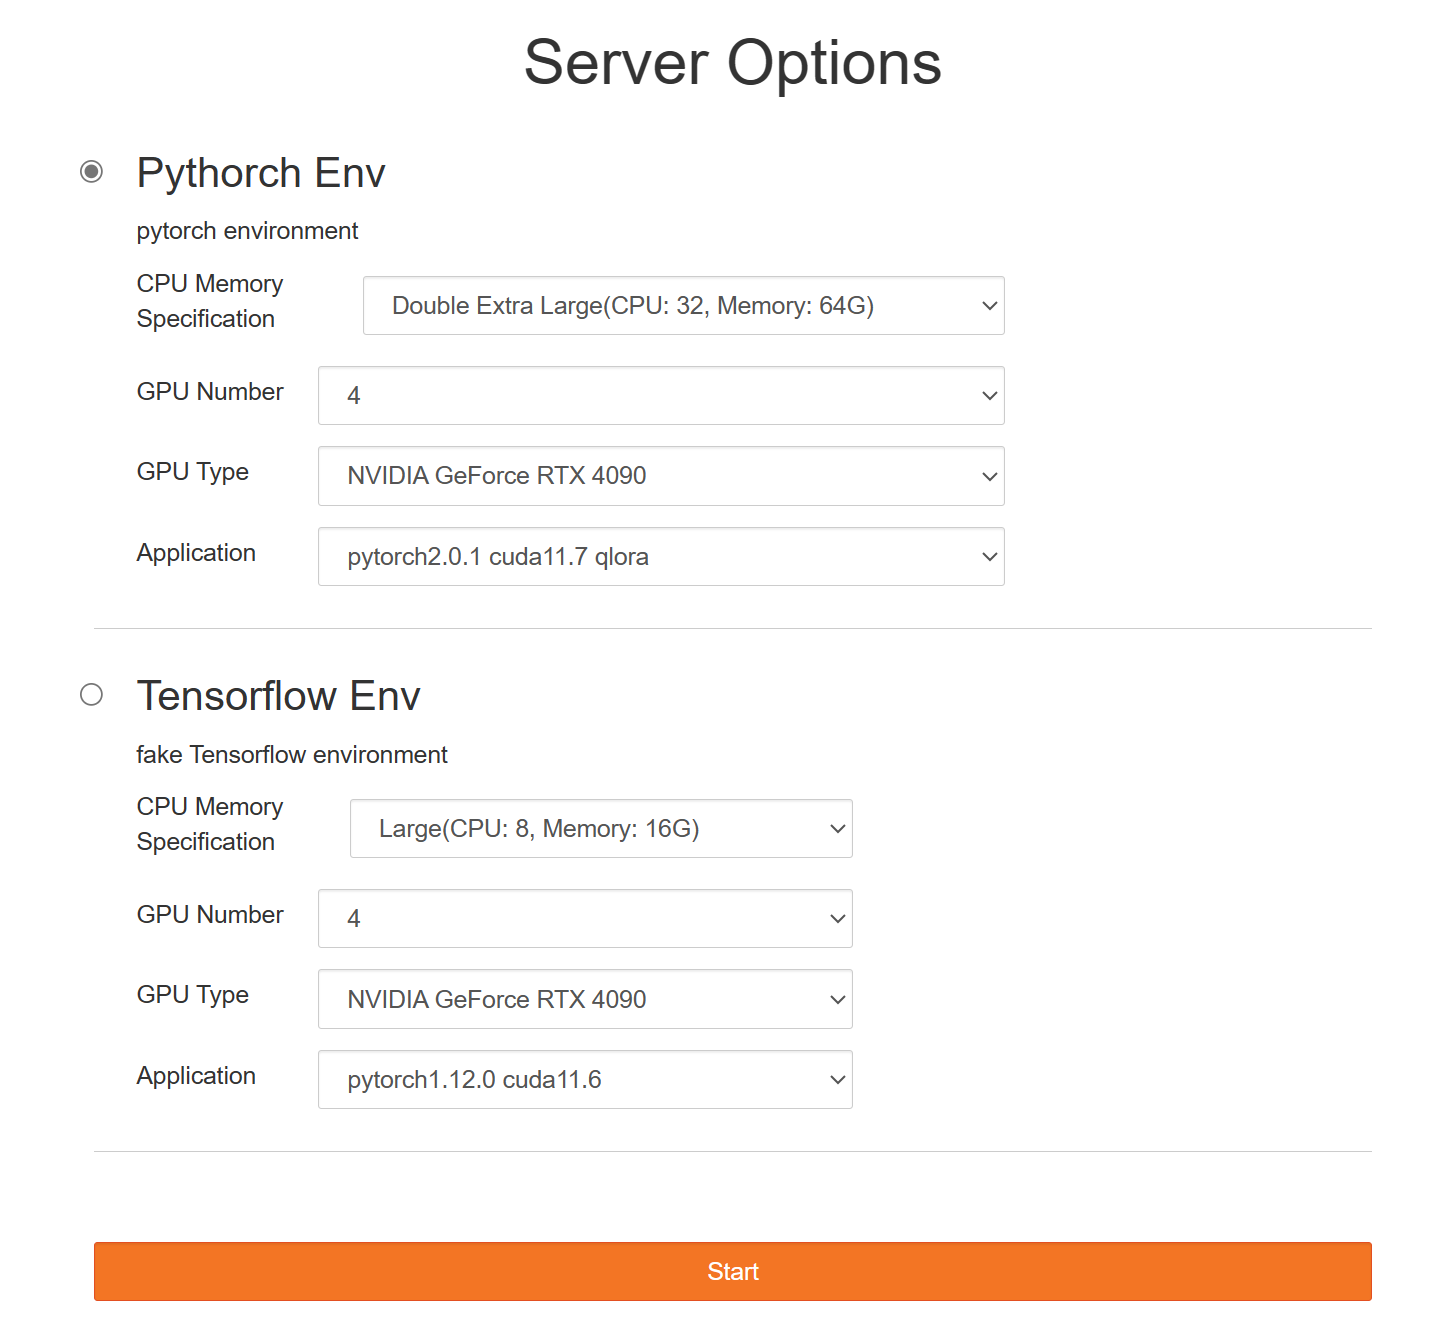Open the Tensorflow GPU Number dropdown
1435x1324 pixels.
click(585, 918)
